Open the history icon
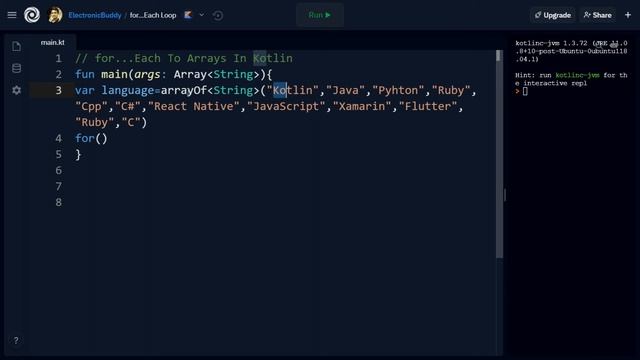Viewport: 640px width, 360px height. [x=218, y=16]
